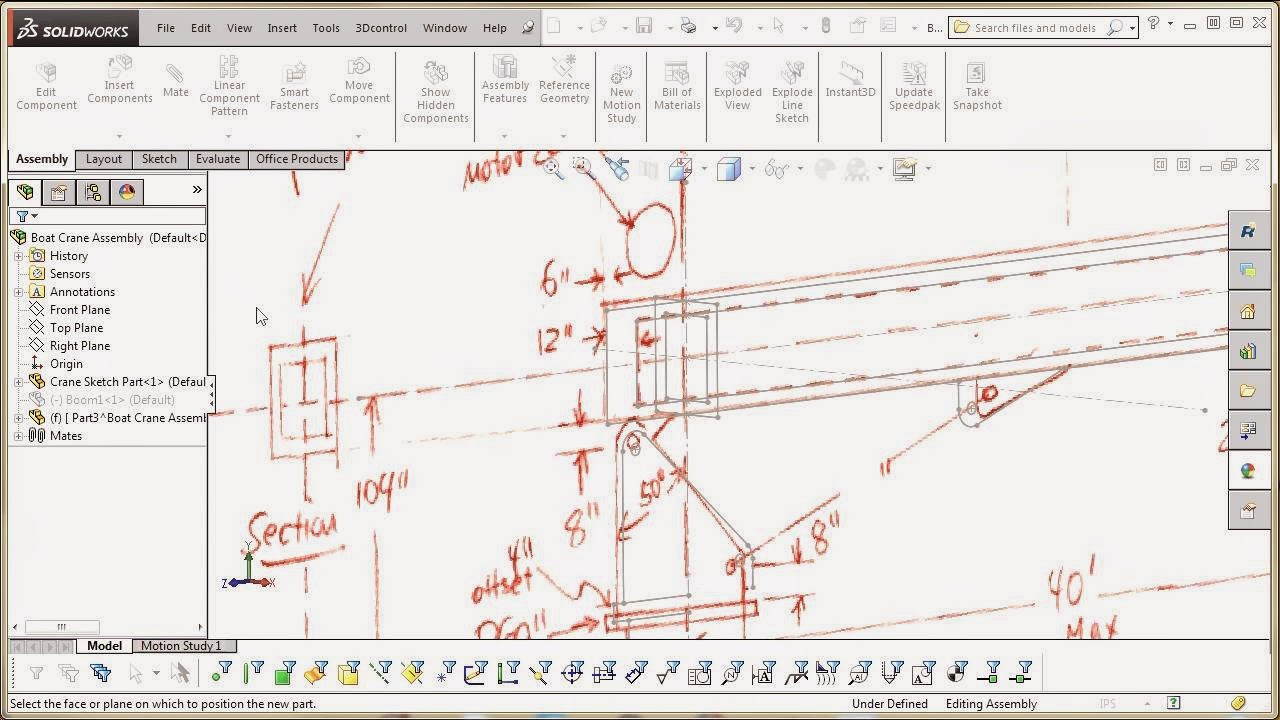The width and height of the screenshot is (1280, 720).
Task: Toggle the Filter Faces selection filter
Action: coord(285,673)
